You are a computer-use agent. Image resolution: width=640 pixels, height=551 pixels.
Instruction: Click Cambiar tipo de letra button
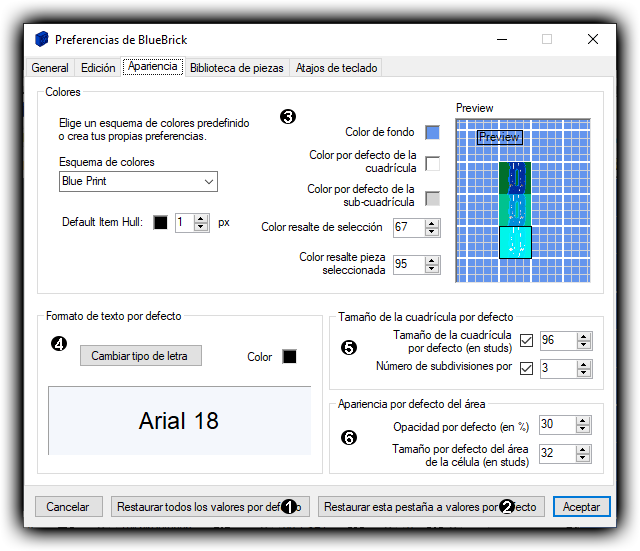(141, 355)
